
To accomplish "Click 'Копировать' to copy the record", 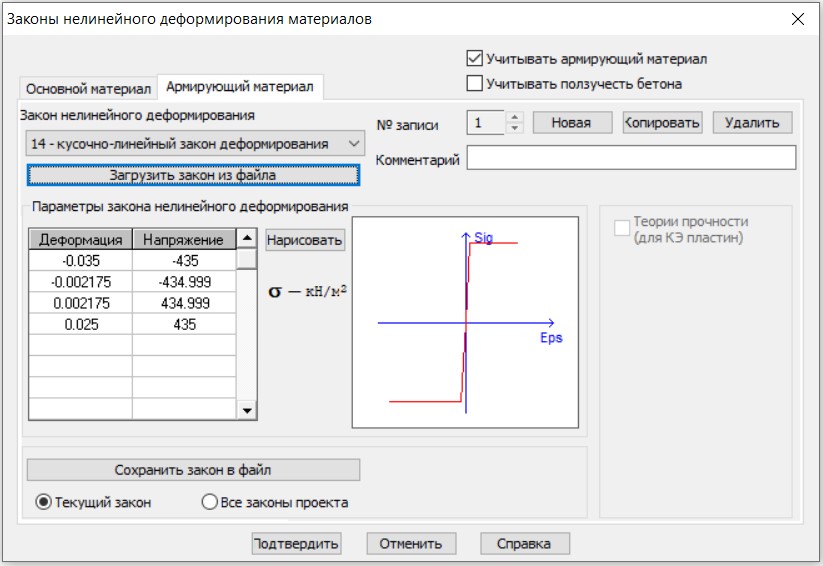I will [x=662, y=123].
